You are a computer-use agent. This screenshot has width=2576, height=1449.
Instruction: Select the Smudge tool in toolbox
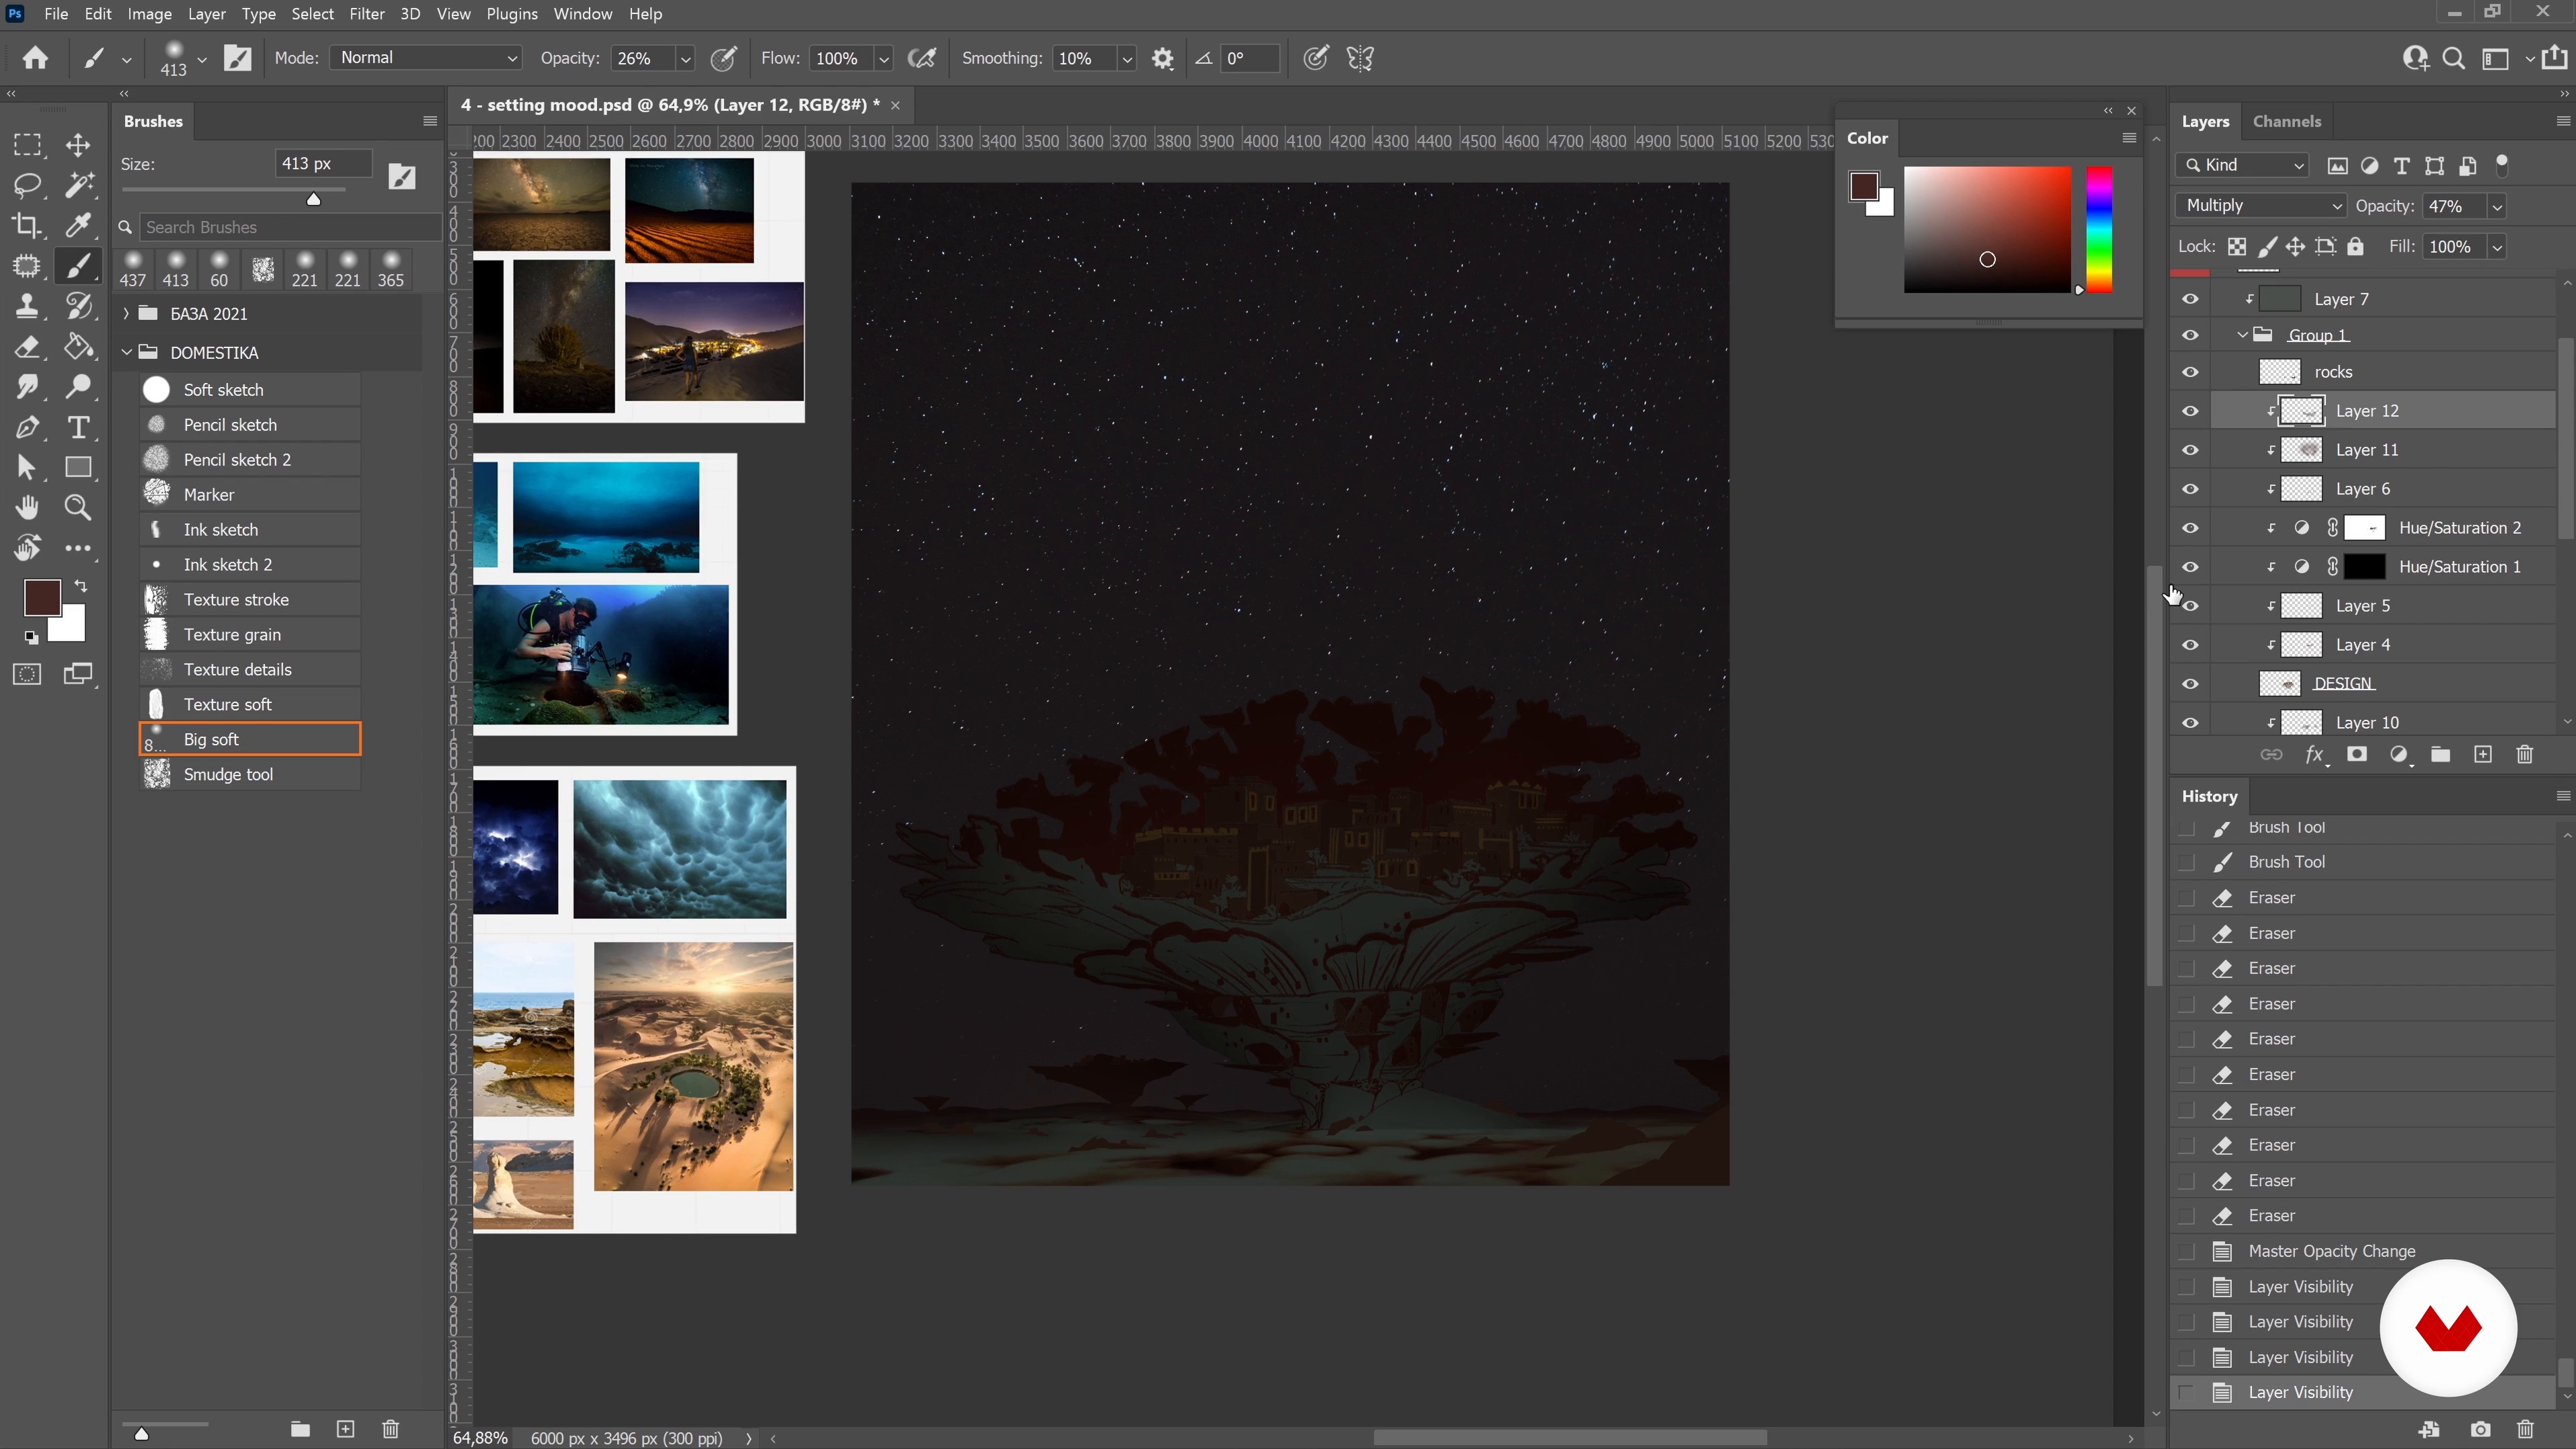[27, 387]
